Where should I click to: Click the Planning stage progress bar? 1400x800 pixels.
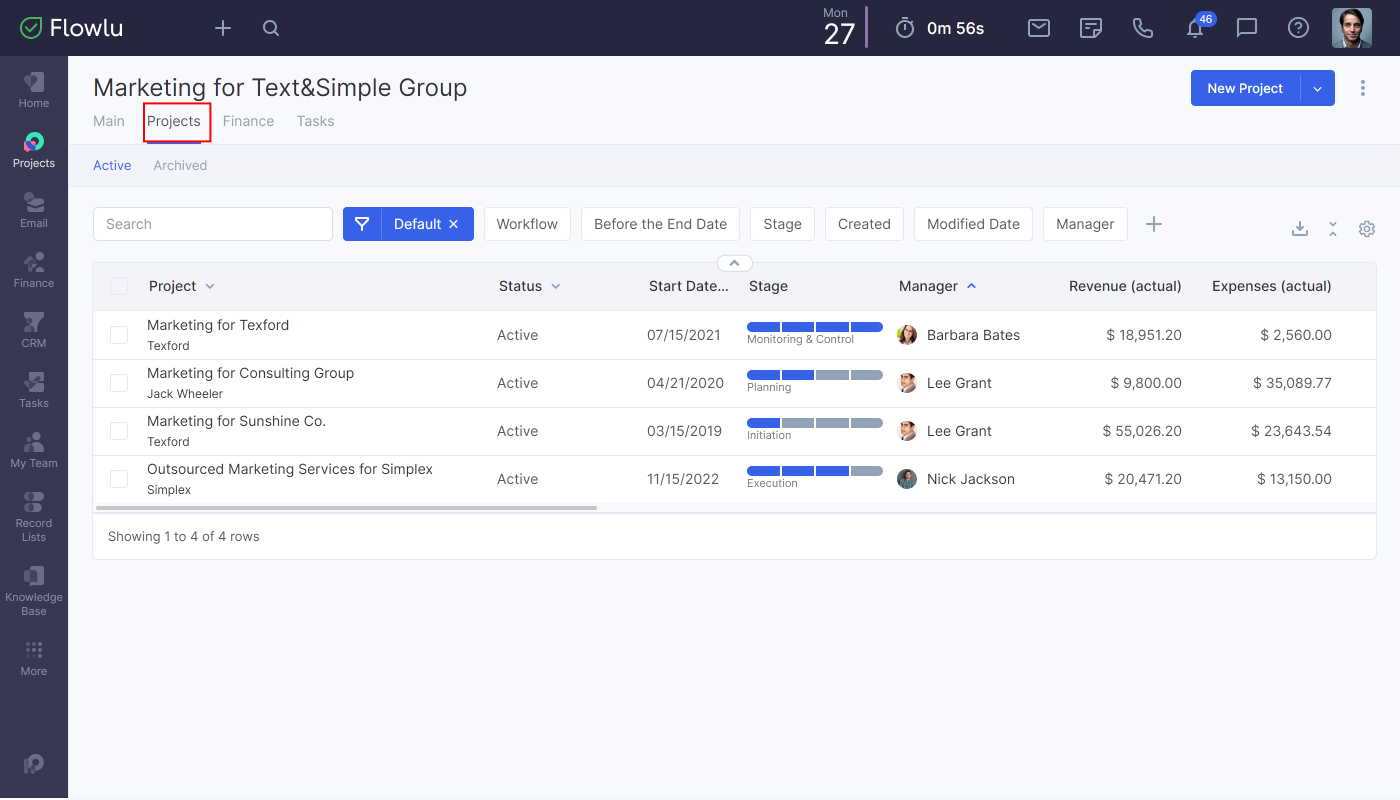(x=815, y=375)
